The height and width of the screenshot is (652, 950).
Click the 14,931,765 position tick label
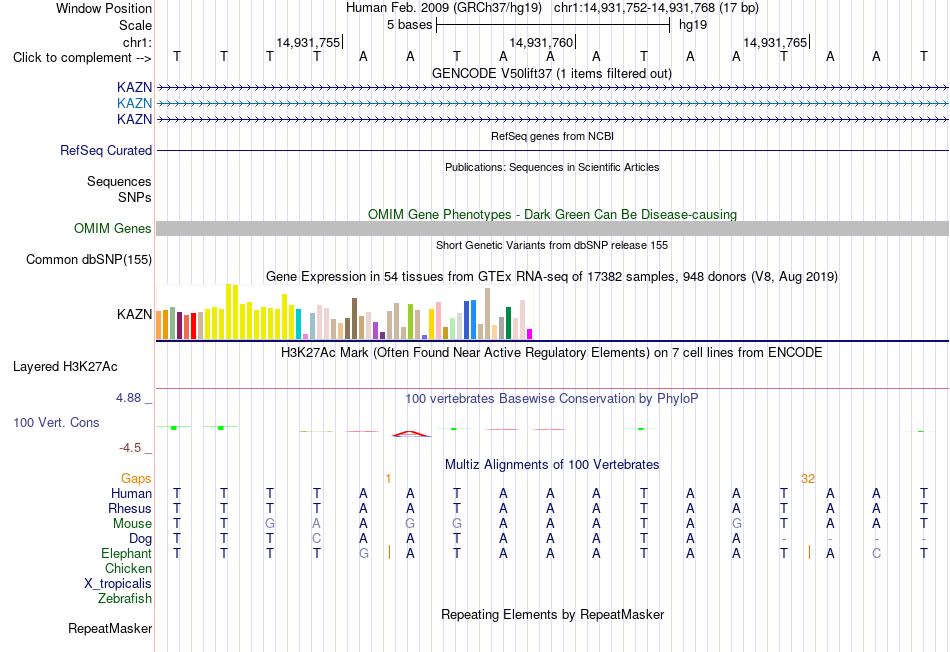[x=775, y=42]
